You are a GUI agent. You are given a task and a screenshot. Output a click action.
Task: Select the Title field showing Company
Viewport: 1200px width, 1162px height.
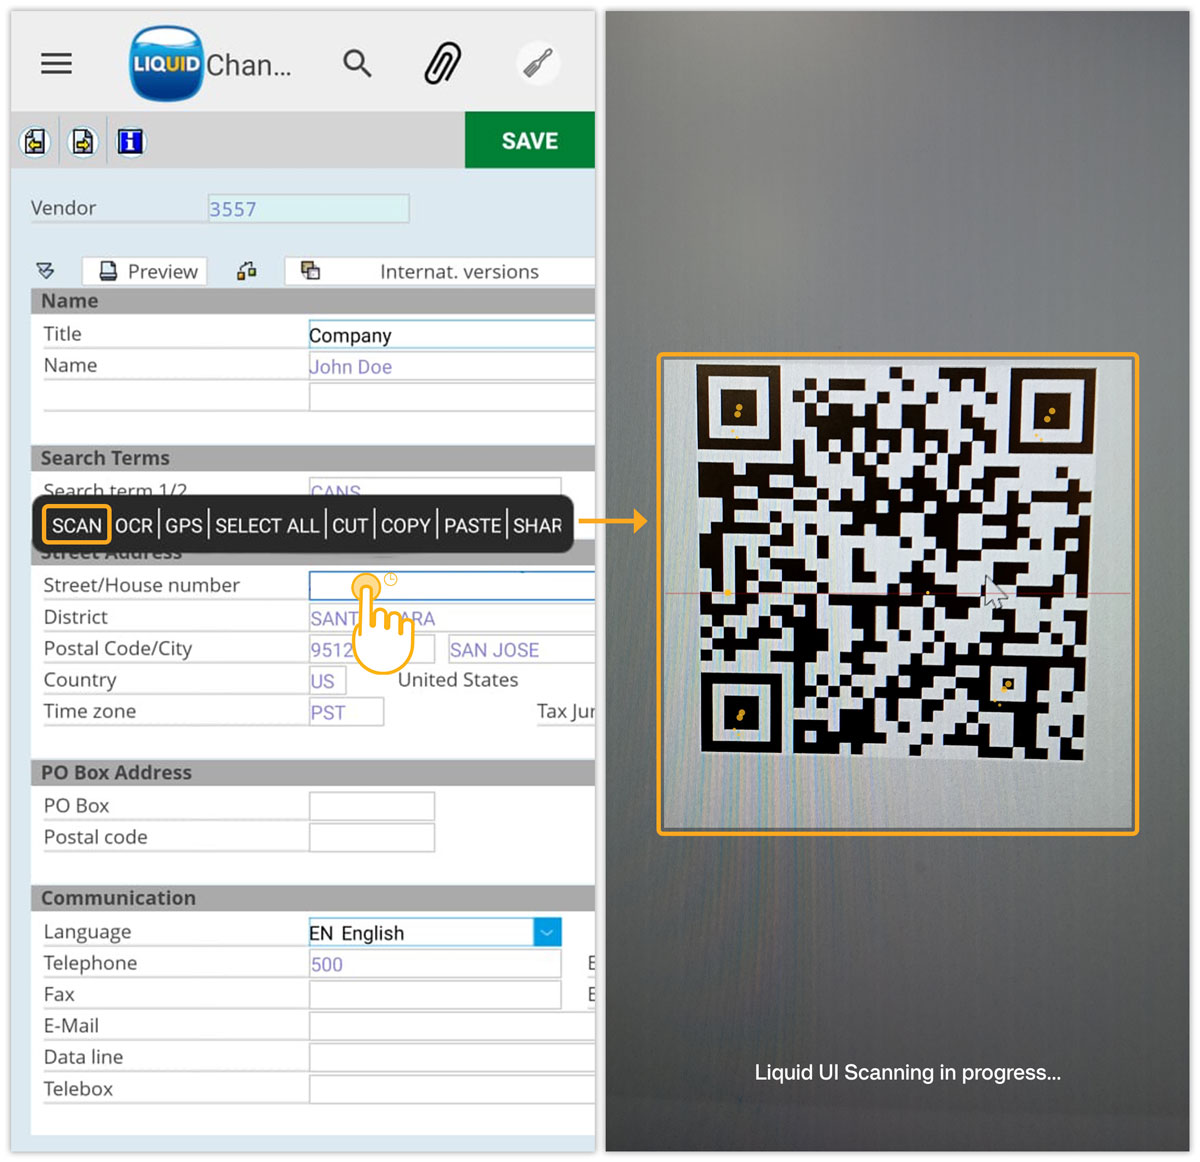click(452, 335)
